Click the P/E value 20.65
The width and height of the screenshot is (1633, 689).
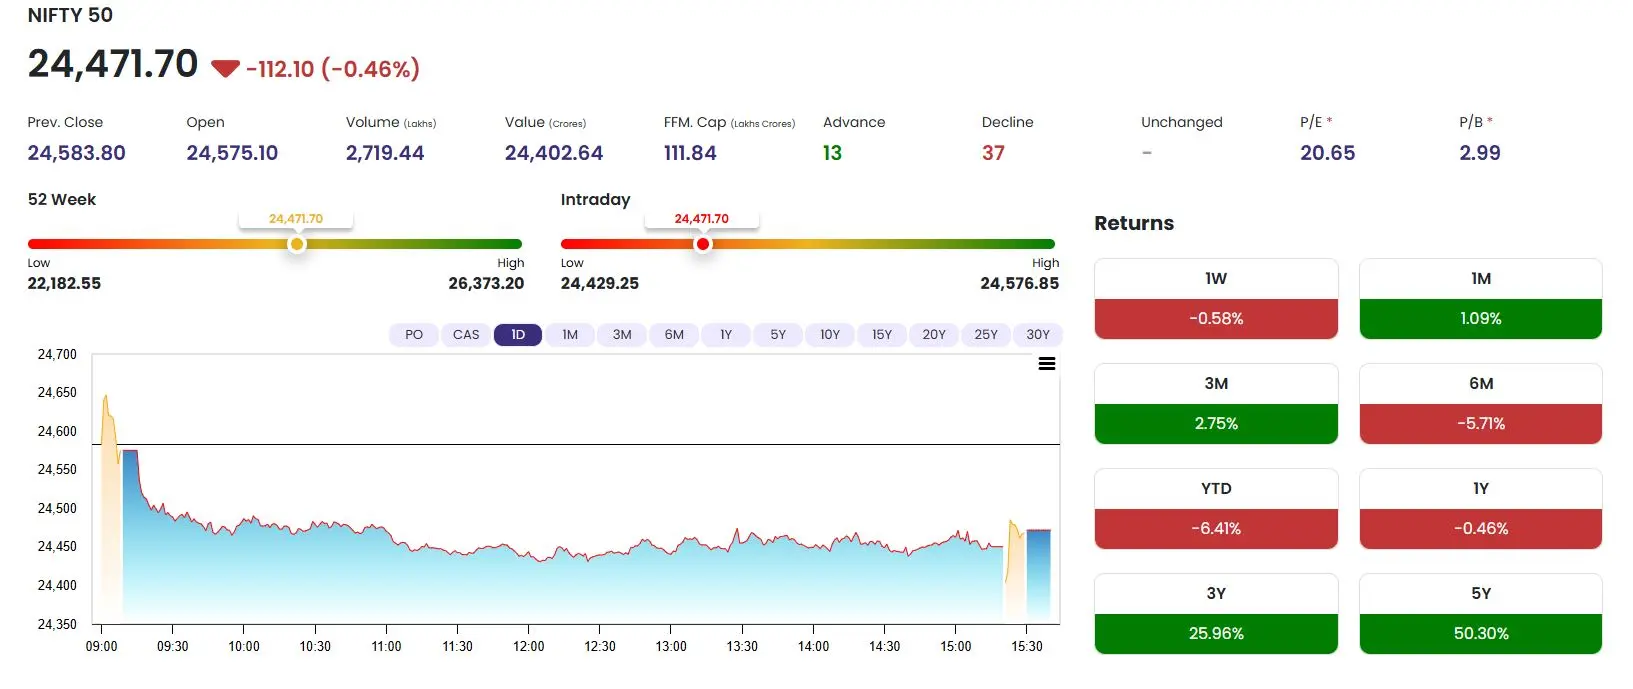tap(1328, 153)
